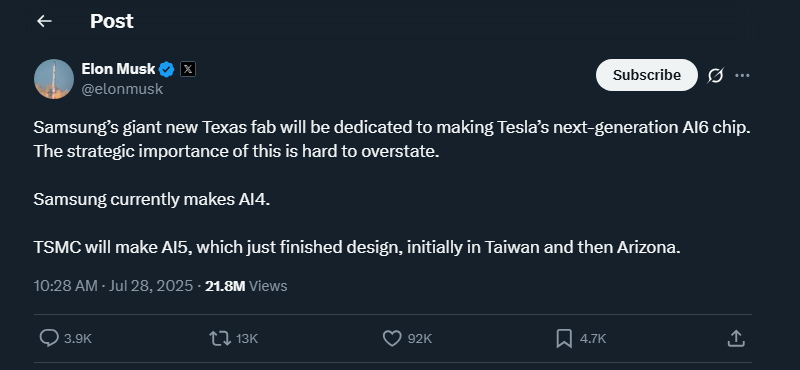Click the Grok explain-post icon

715,76
